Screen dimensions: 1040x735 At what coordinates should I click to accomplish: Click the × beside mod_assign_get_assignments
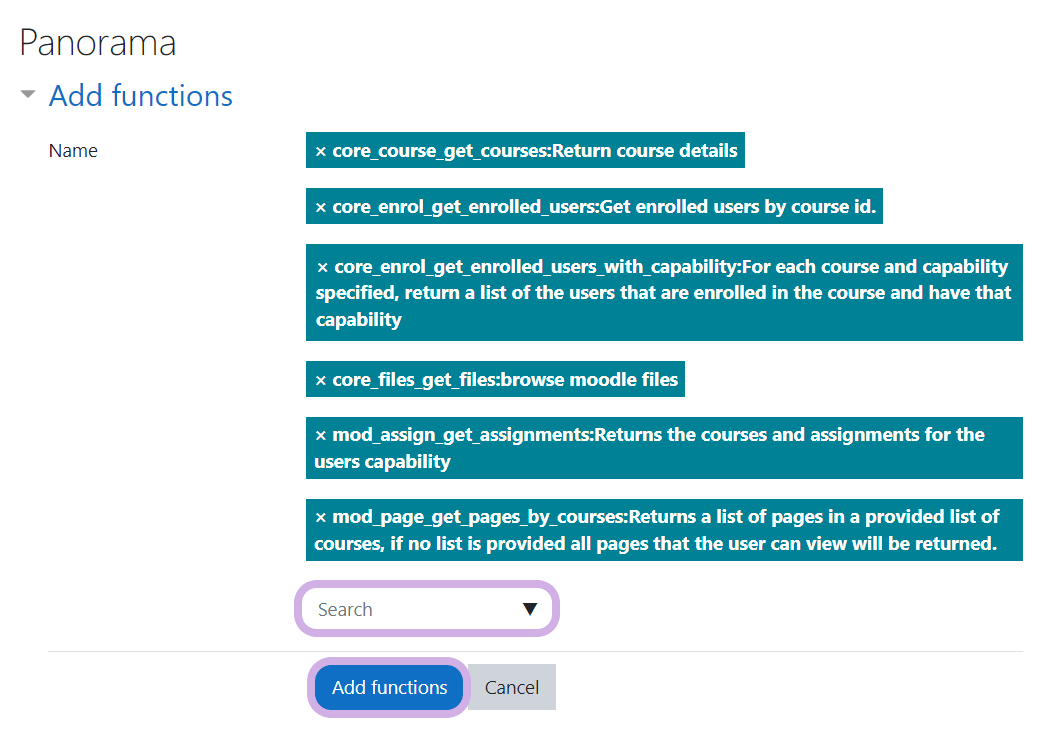coord(321,436)
